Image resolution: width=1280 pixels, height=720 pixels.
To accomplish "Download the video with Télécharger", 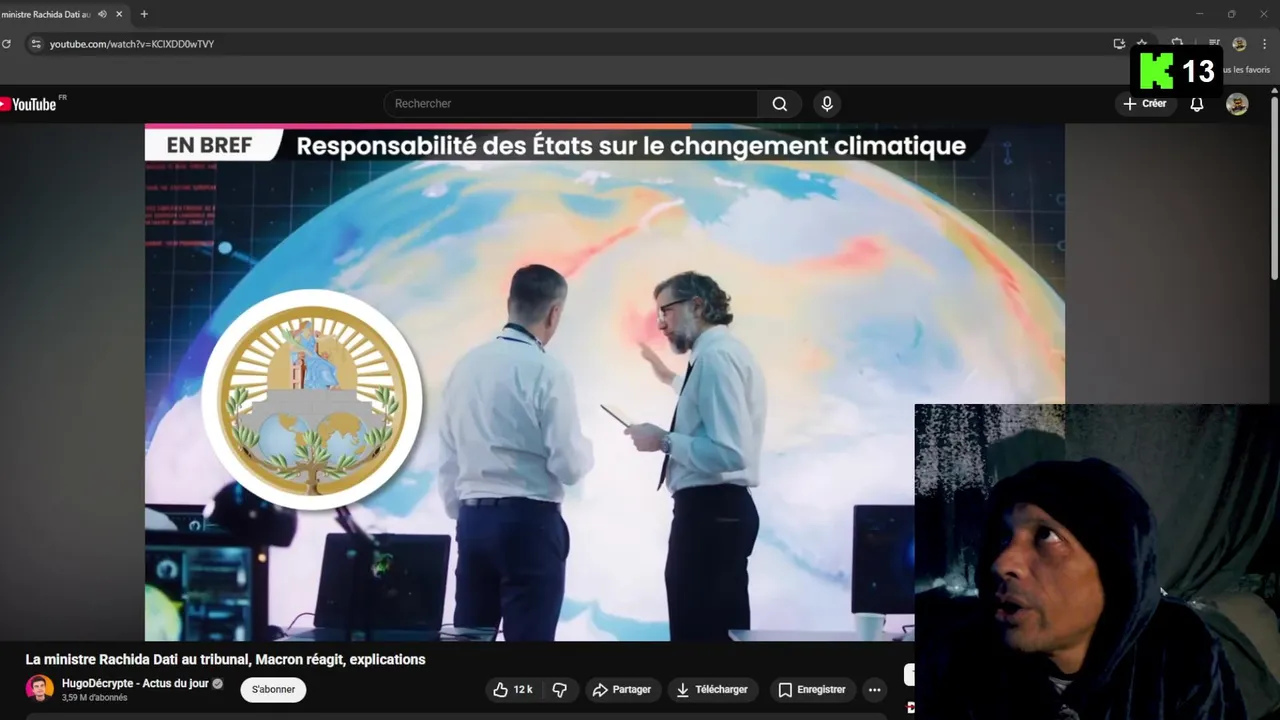I will click(x=712, y=690).
